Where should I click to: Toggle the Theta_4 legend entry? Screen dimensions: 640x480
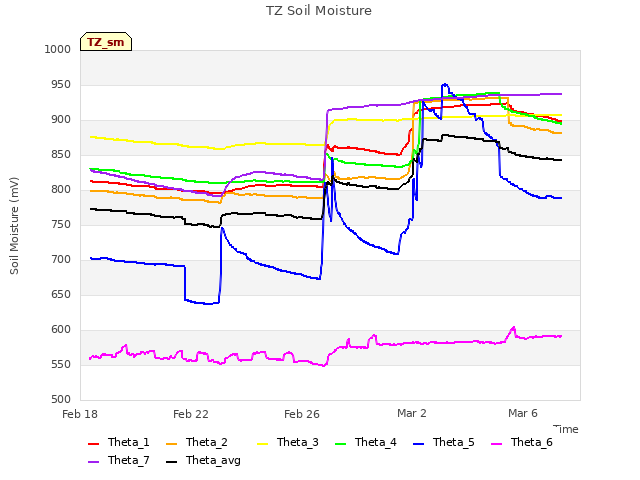(366, 442)
